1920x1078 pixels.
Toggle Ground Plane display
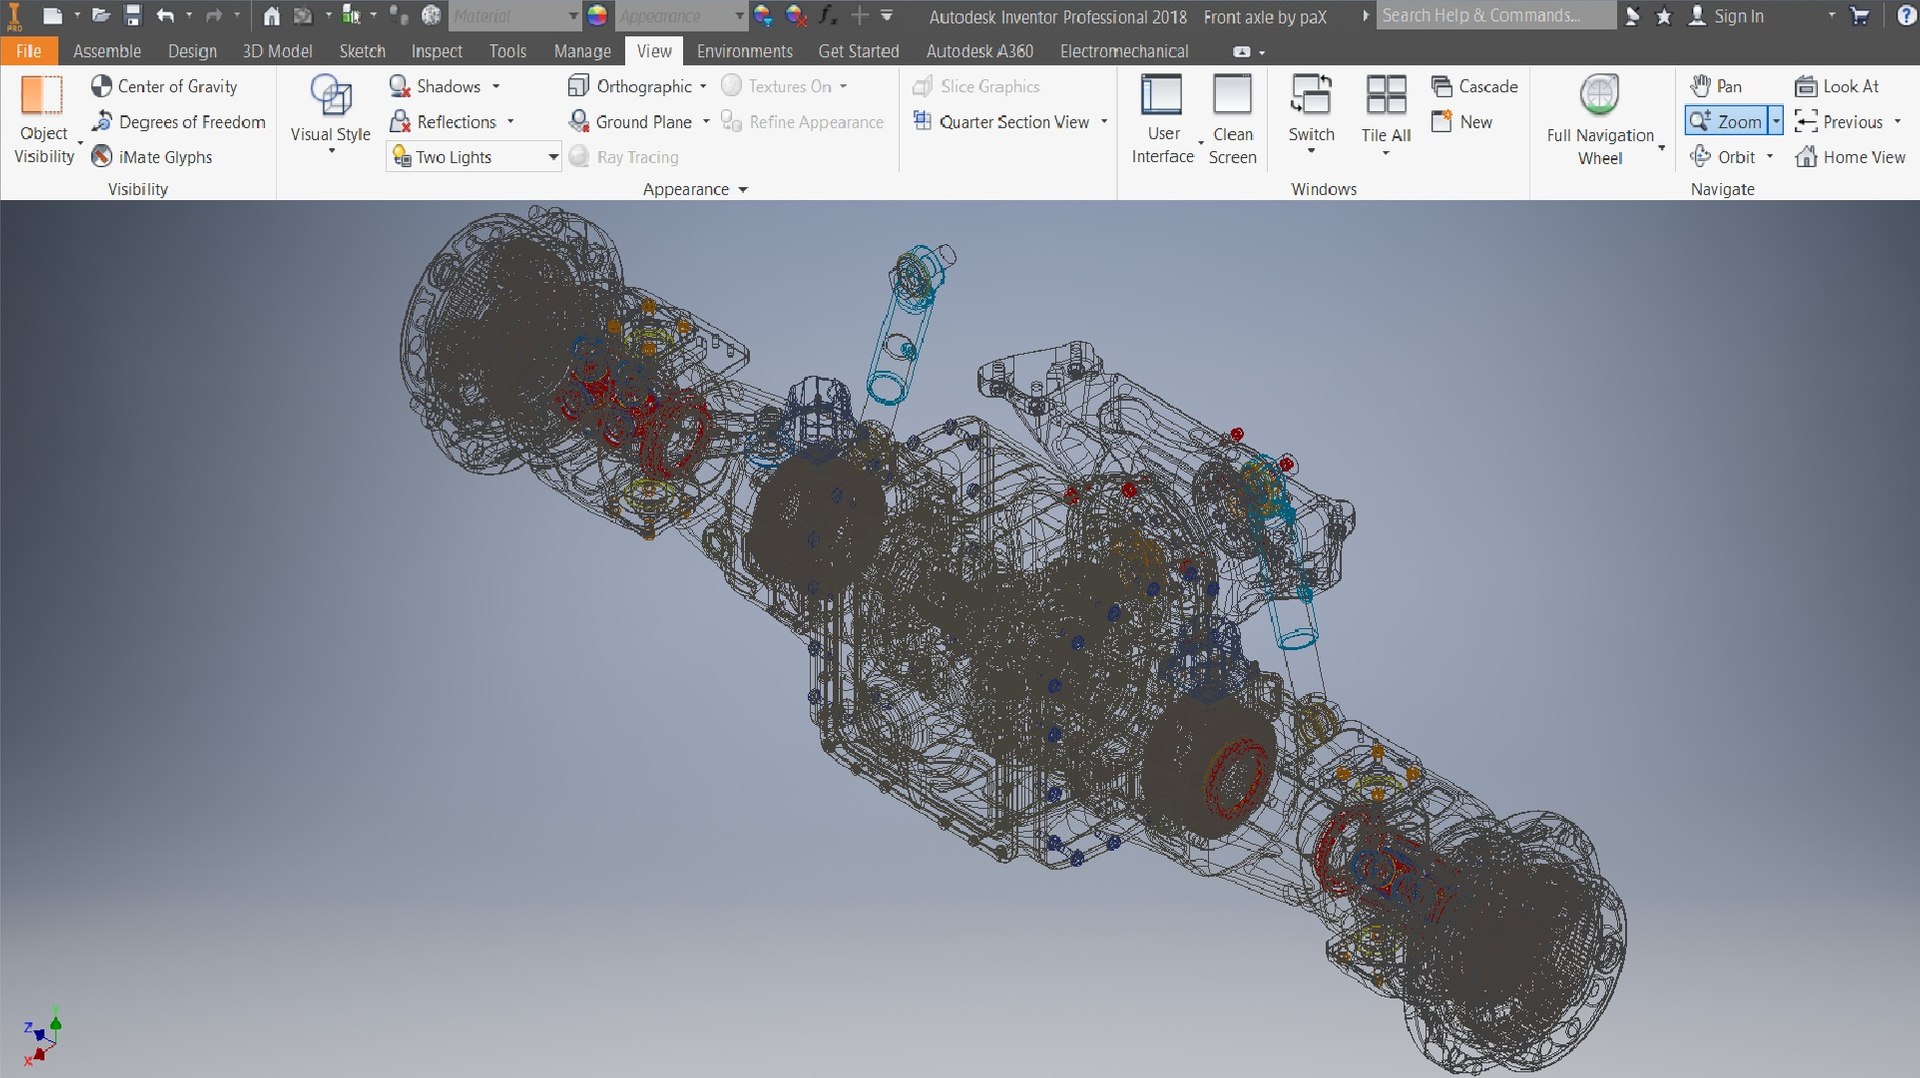pos(631,122)
